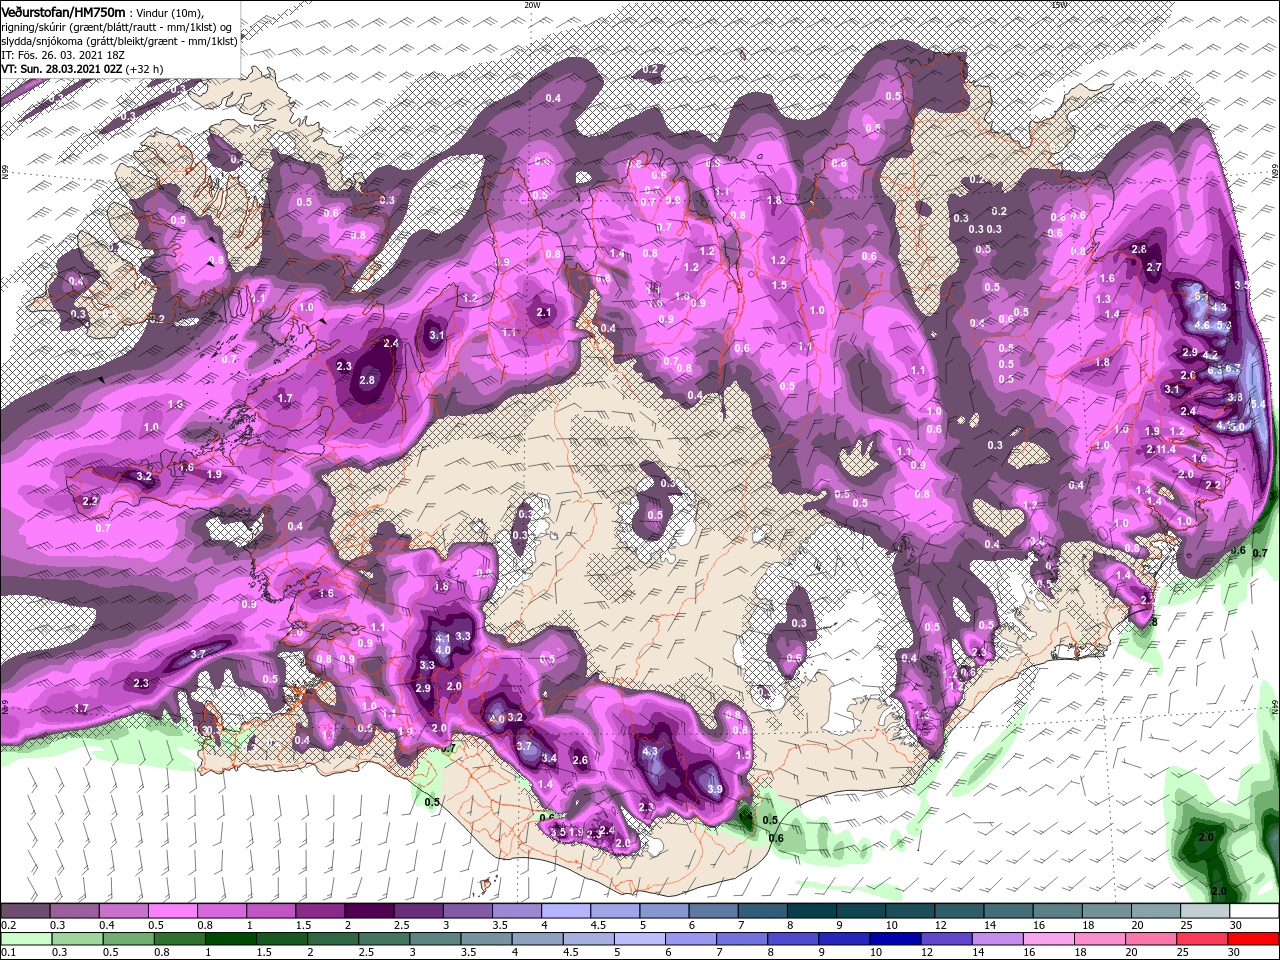Click the '0.1' label in the lower legend row
This screenshot has height=960, width=1280.
coord(7,953)
